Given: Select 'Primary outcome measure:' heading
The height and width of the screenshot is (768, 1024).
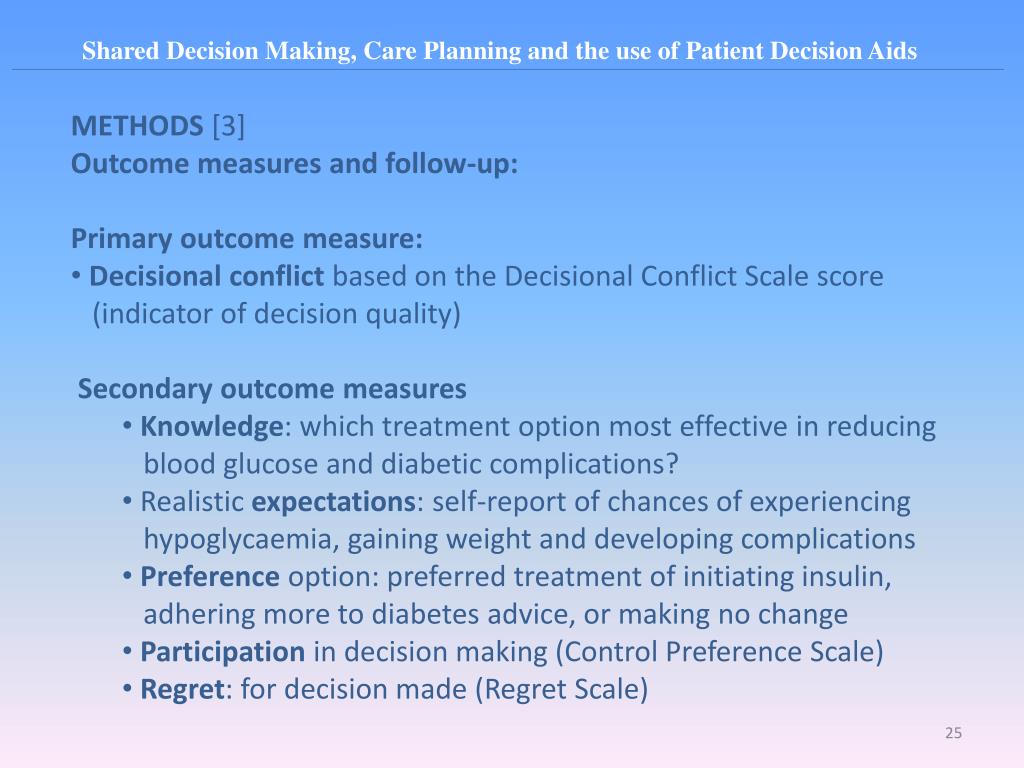Looking at the screenshot, I should click(x=247, y=239).
